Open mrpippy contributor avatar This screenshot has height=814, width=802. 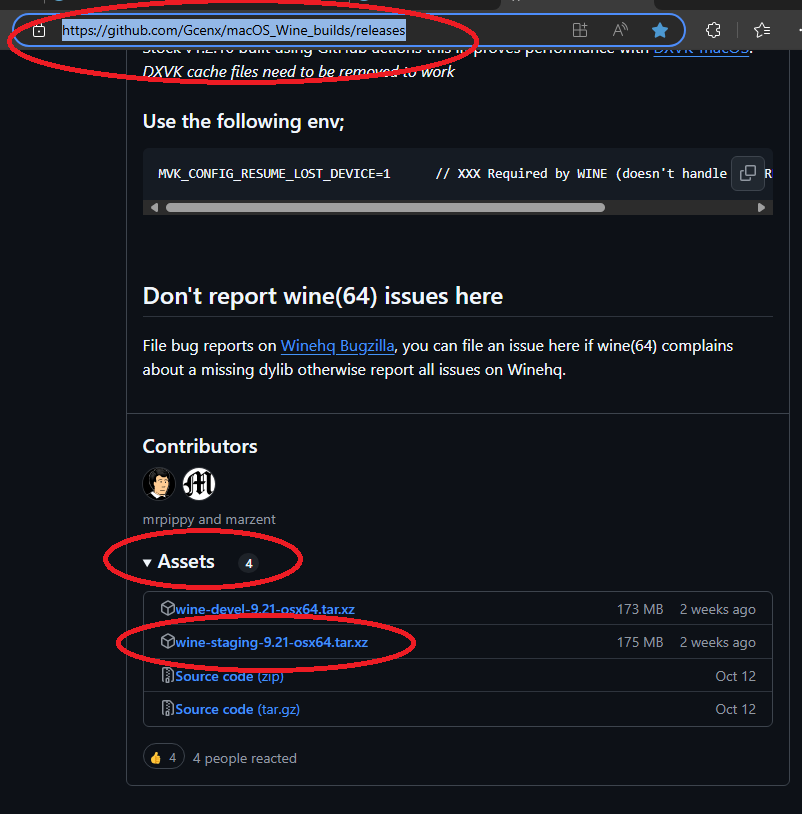pos(159,484)
